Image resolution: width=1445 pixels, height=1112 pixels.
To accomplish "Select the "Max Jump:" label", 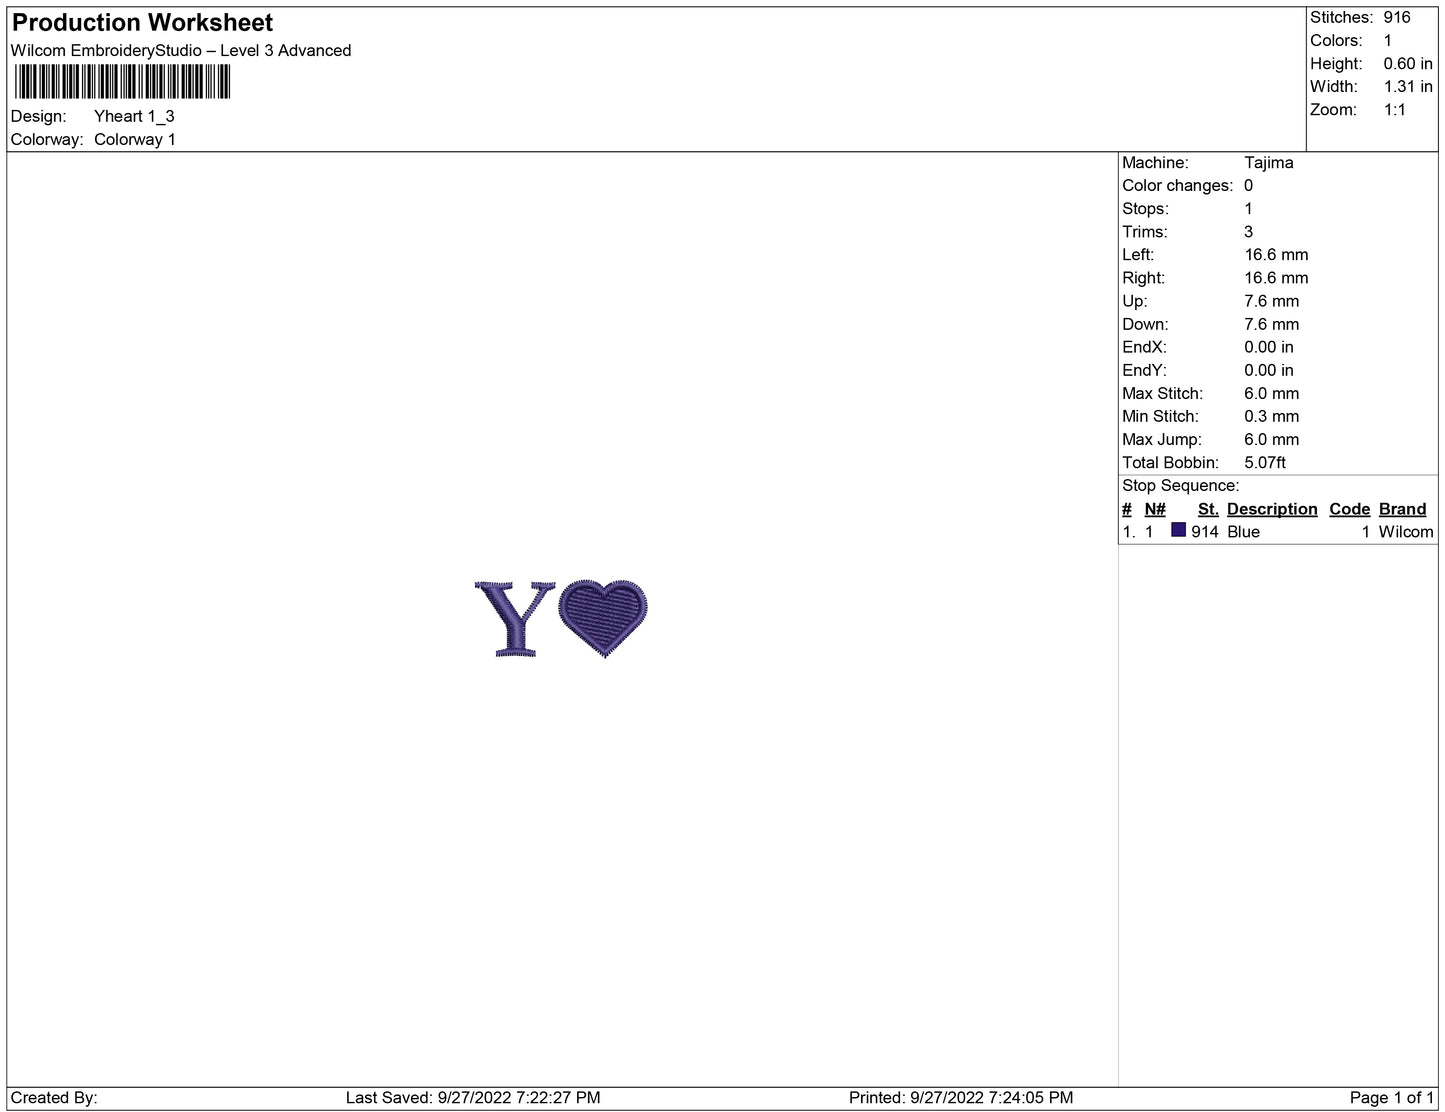I will pyautogui.click(x=1160, y=439).
